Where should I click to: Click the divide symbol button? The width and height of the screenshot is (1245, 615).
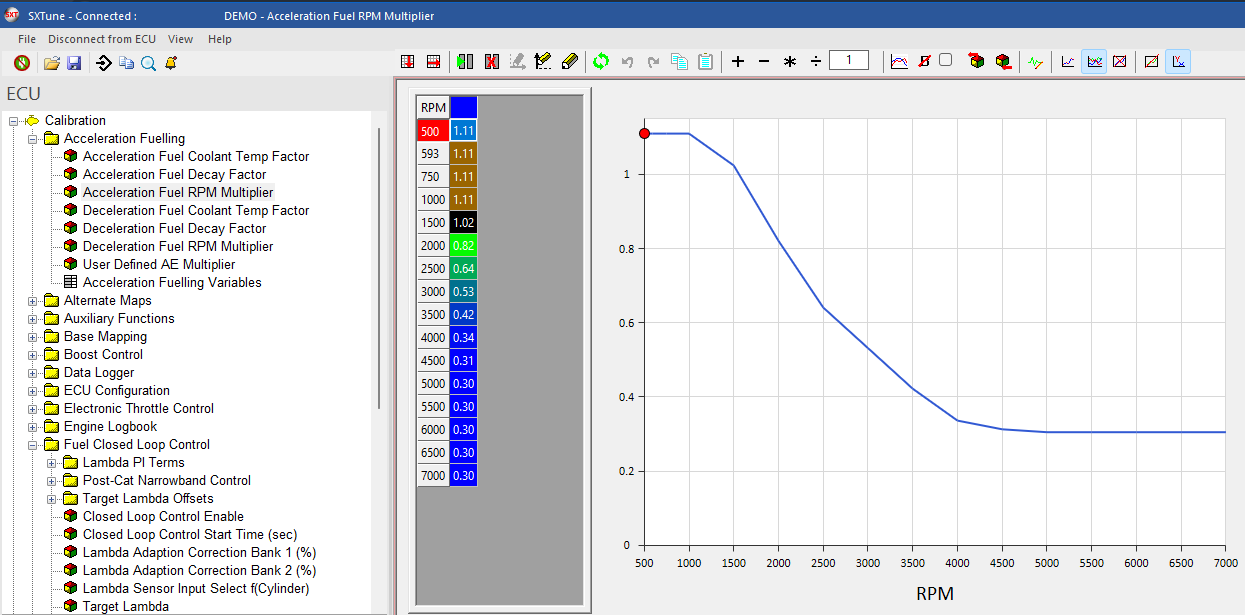816,61
